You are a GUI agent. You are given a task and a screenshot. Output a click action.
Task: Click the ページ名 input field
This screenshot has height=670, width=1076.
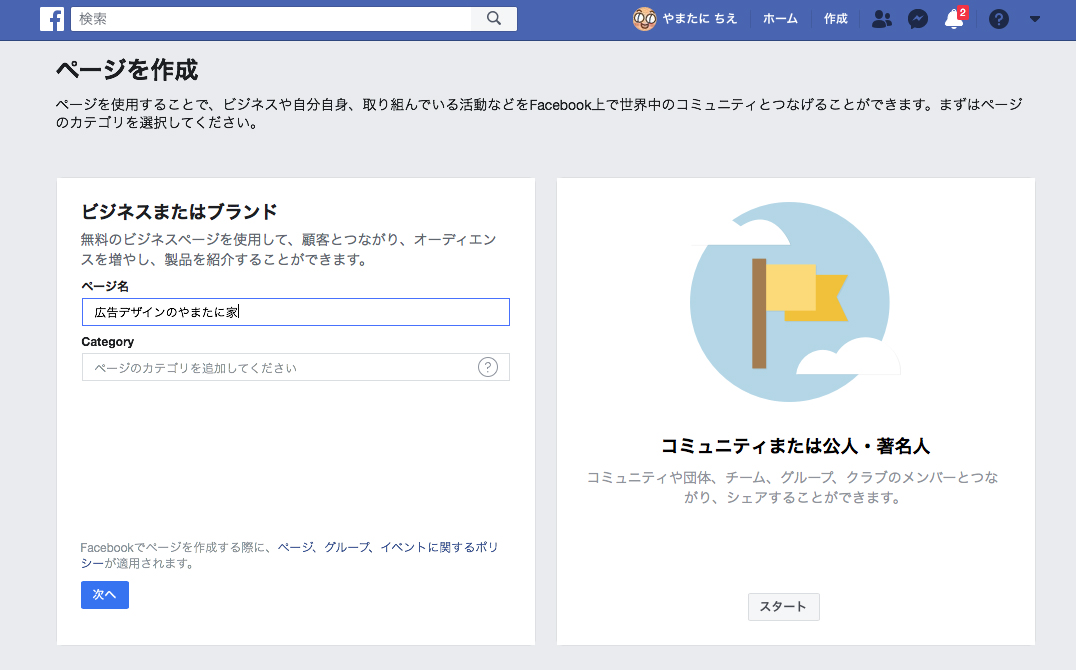coord(296,312)
